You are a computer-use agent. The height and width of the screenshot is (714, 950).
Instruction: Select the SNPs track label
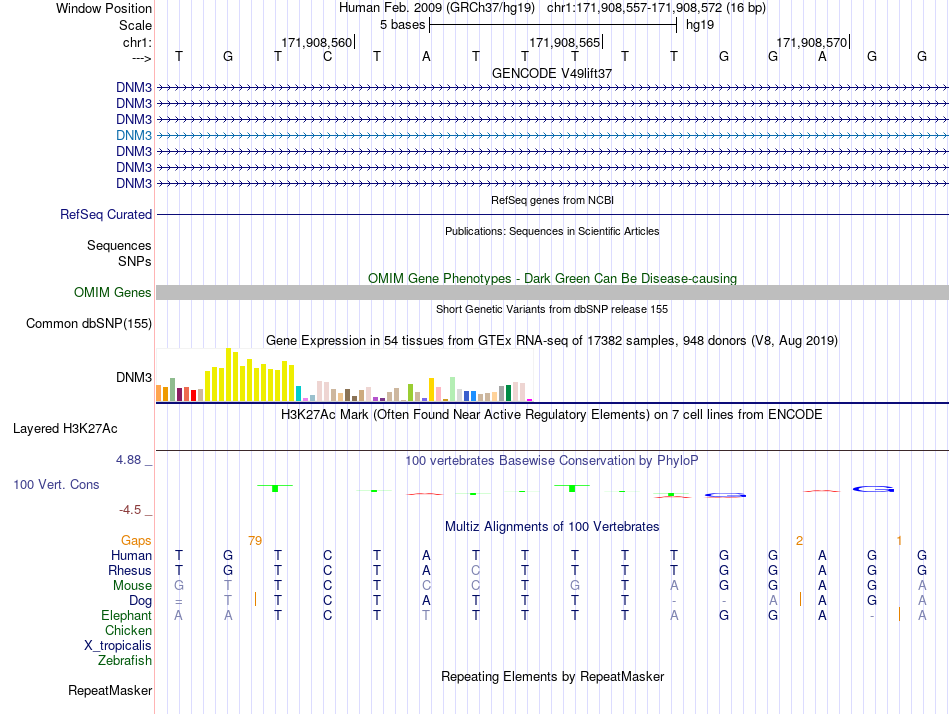tap(135, 261)
